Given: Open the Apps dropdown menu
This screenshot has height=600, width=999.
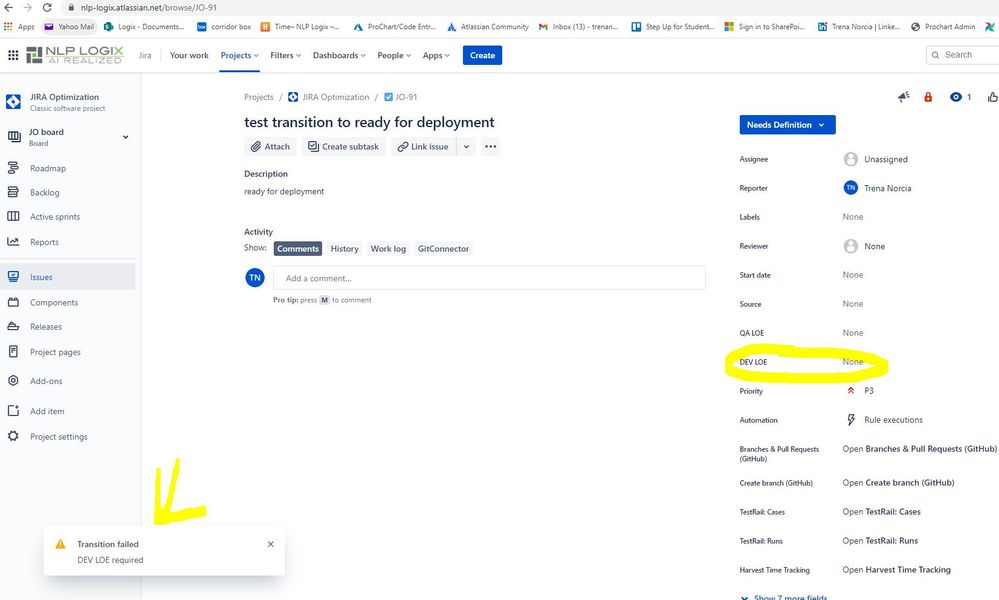Looking at the screenshot, I should pyautogui.click(x=436, y=55).
